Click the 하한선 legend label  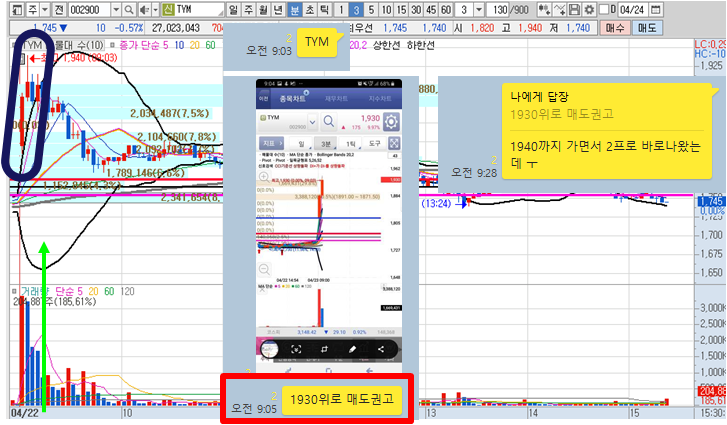tap(421, 45)
